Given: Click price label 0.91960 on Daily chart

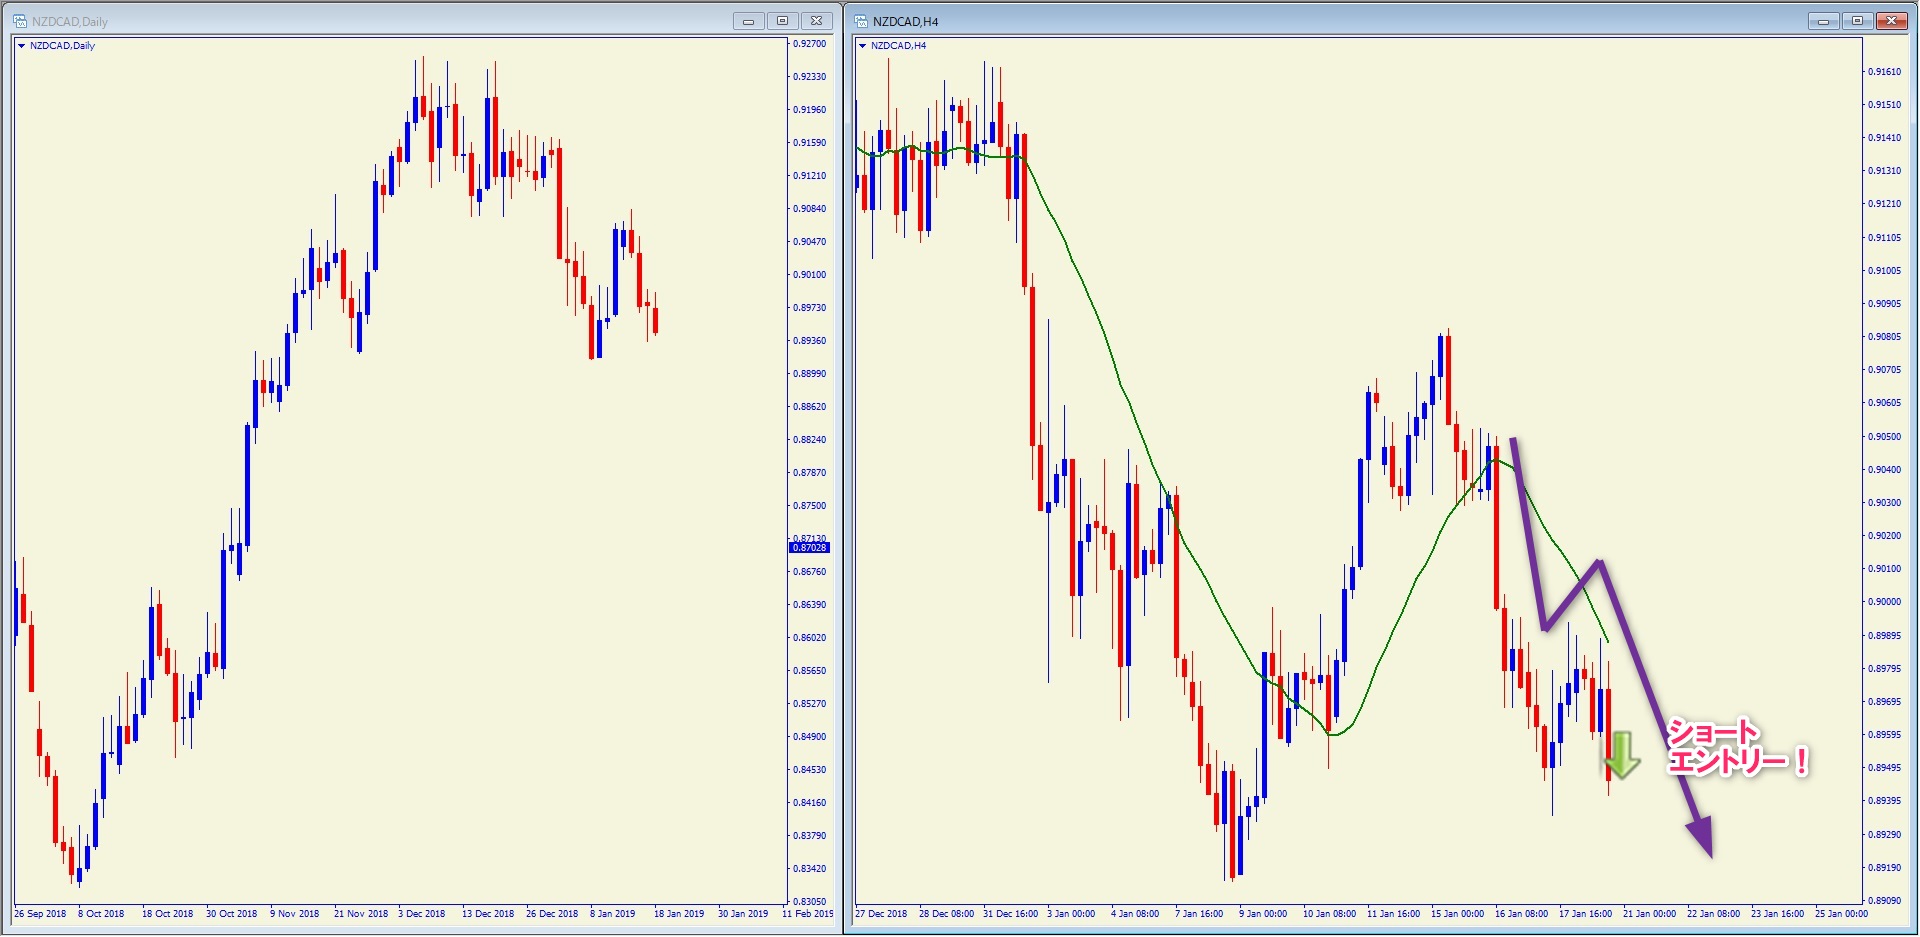Looking at the screenshot, I should (810, 110).
